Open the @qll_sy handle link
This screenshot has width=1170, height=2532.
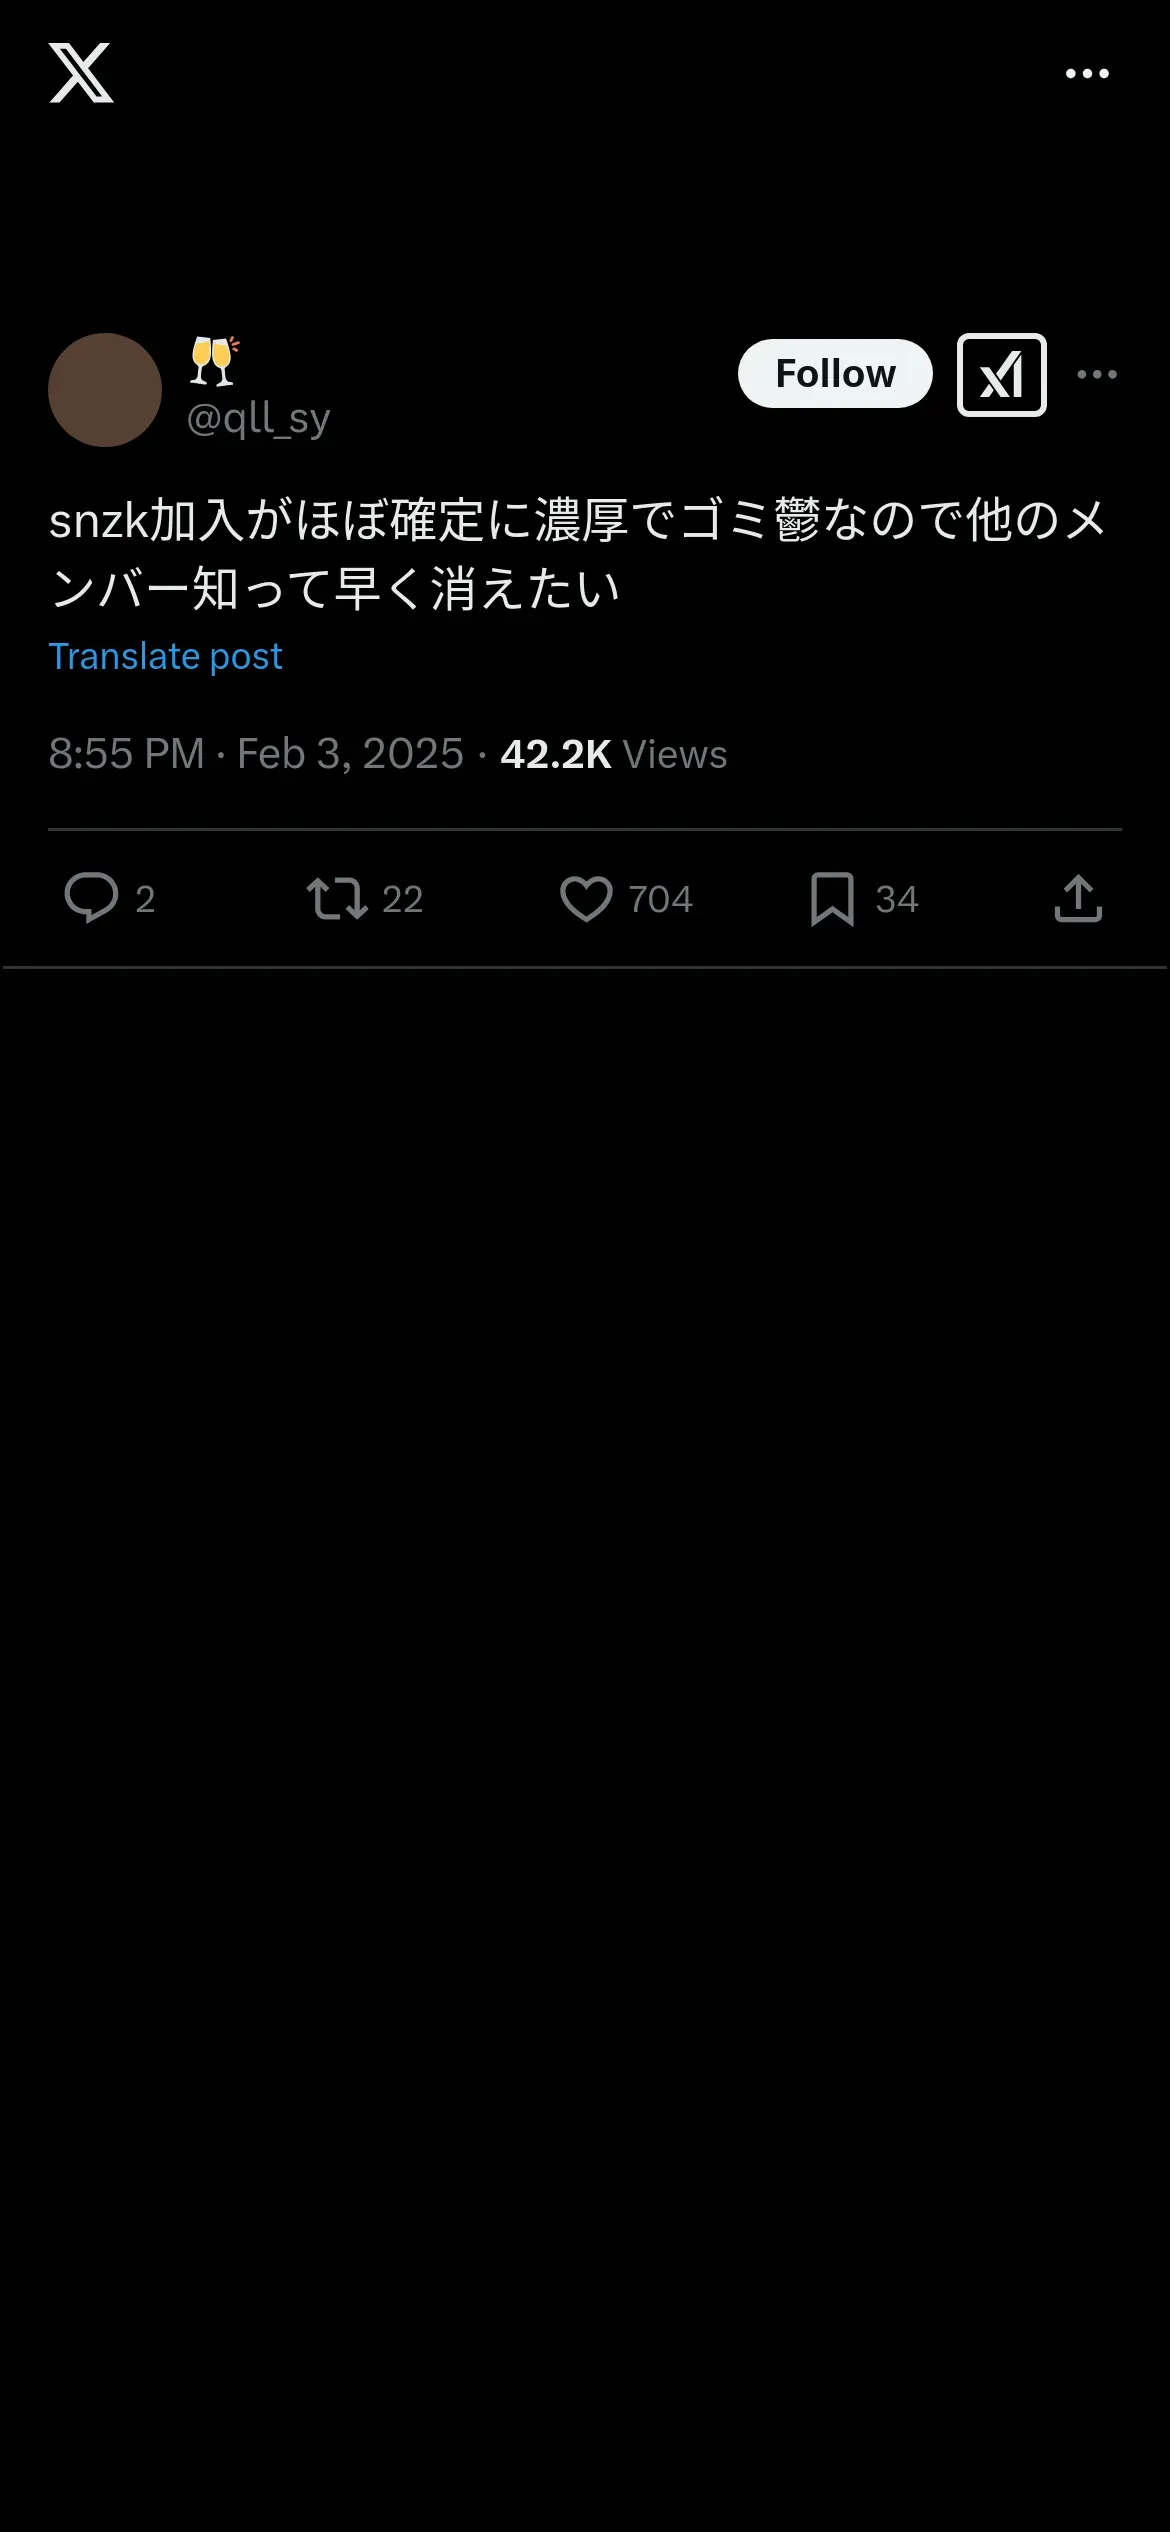click(x=258, y=418)
